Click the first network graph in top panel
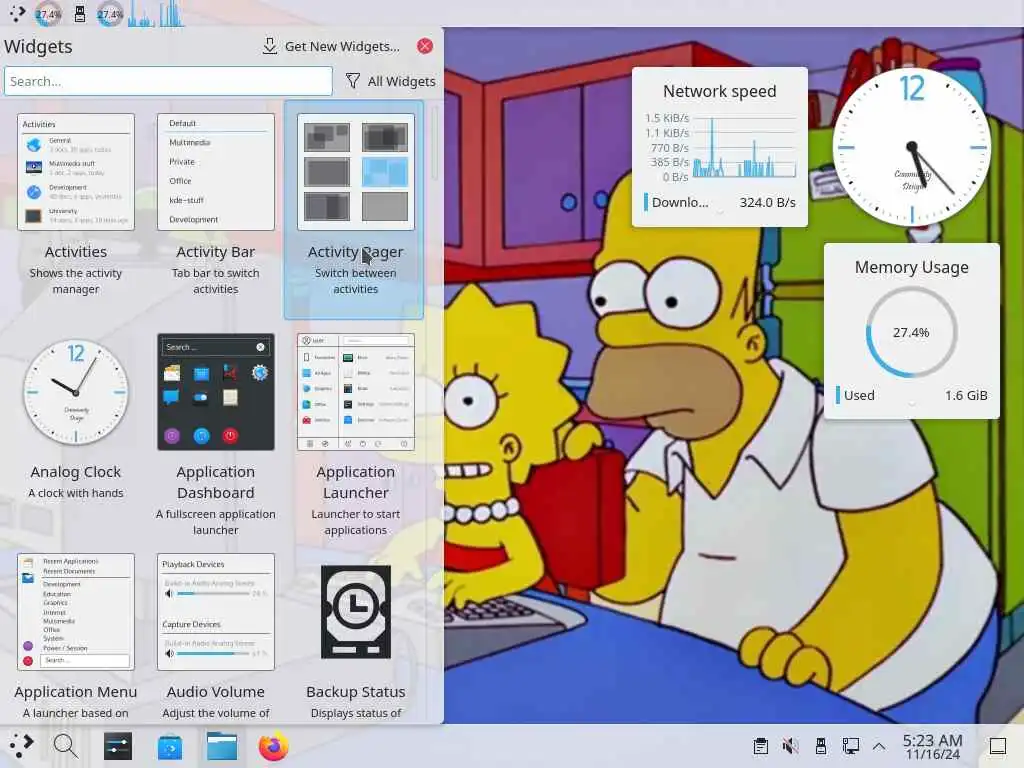Viewport: 1024px width, 768px height. tap(141, 14)
